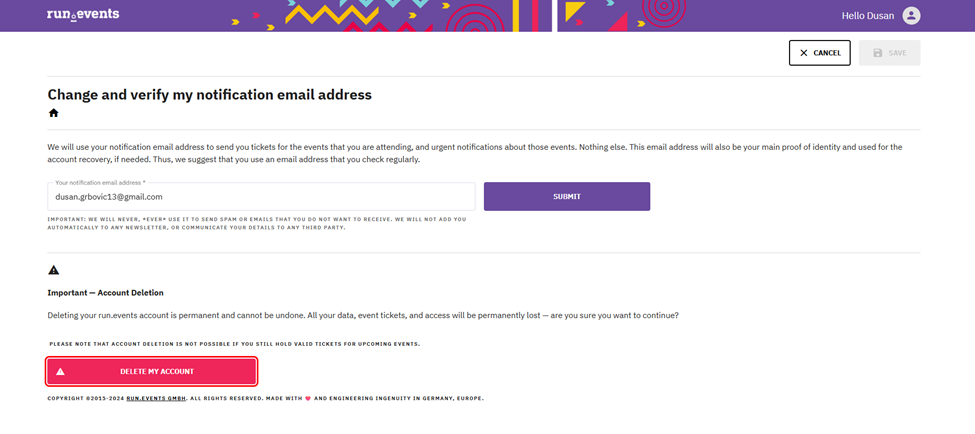Click the warning triangle above Account Deletion
This screenshot has width=975, height=434.
(x=54, y=270)
